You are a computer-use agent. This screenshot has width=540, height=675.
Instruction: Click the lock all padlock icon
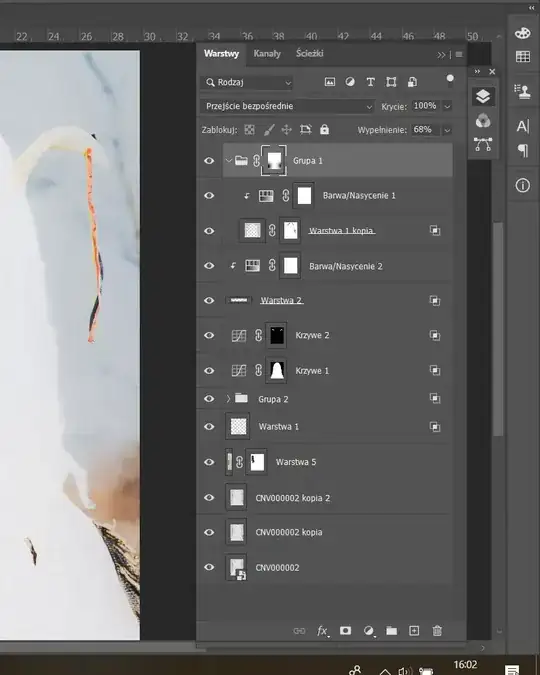pyautogui.click(x=324, y=129)
